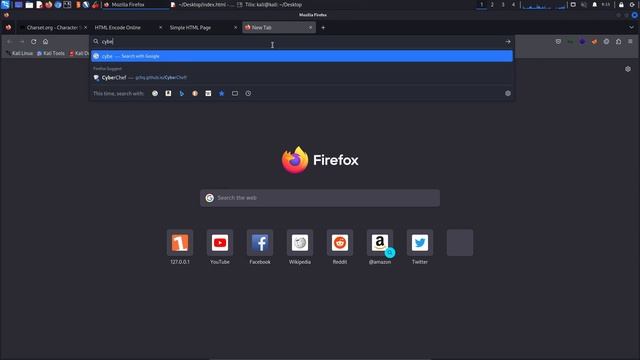
Task: Click the grey circular extension icon
Action: coord(607,42)
